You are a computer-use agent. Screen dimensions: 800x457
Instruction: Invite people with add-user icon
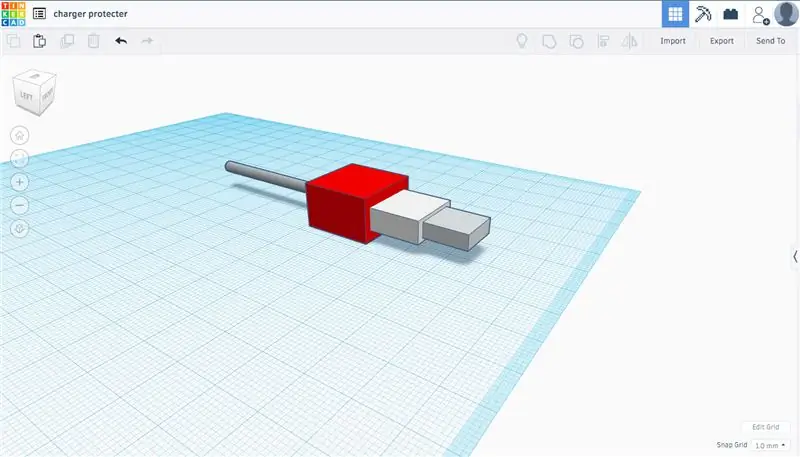click(x=760, y=15)
